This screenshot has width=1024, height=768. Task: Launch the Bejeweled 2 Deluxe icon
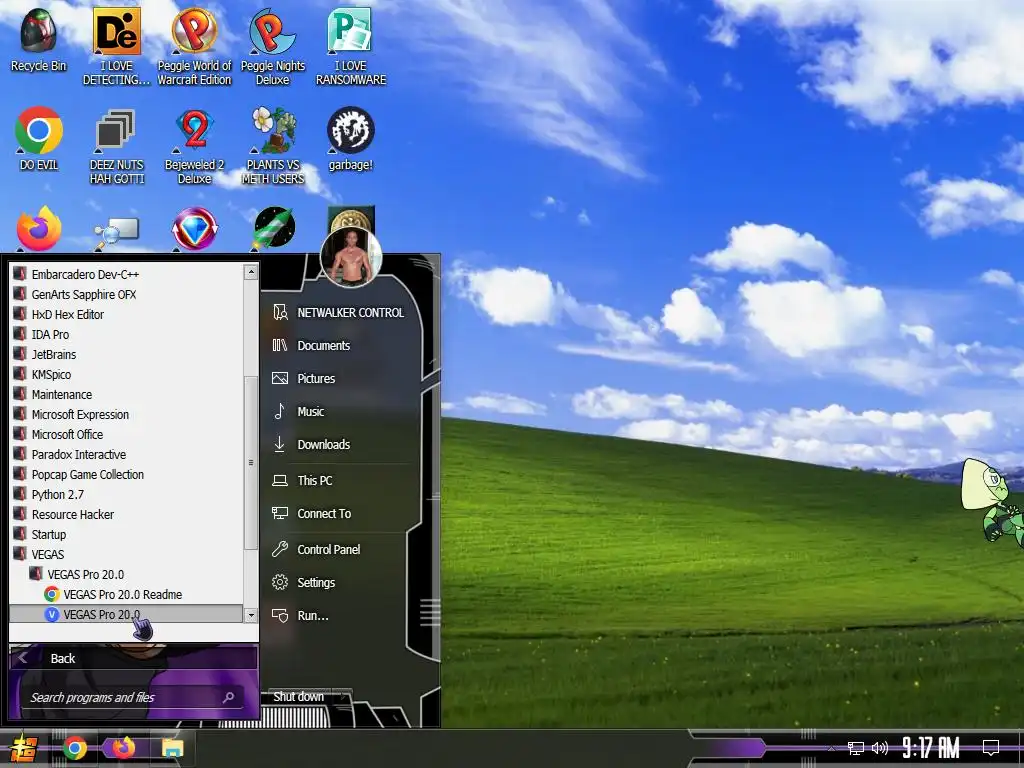[194, 146]
